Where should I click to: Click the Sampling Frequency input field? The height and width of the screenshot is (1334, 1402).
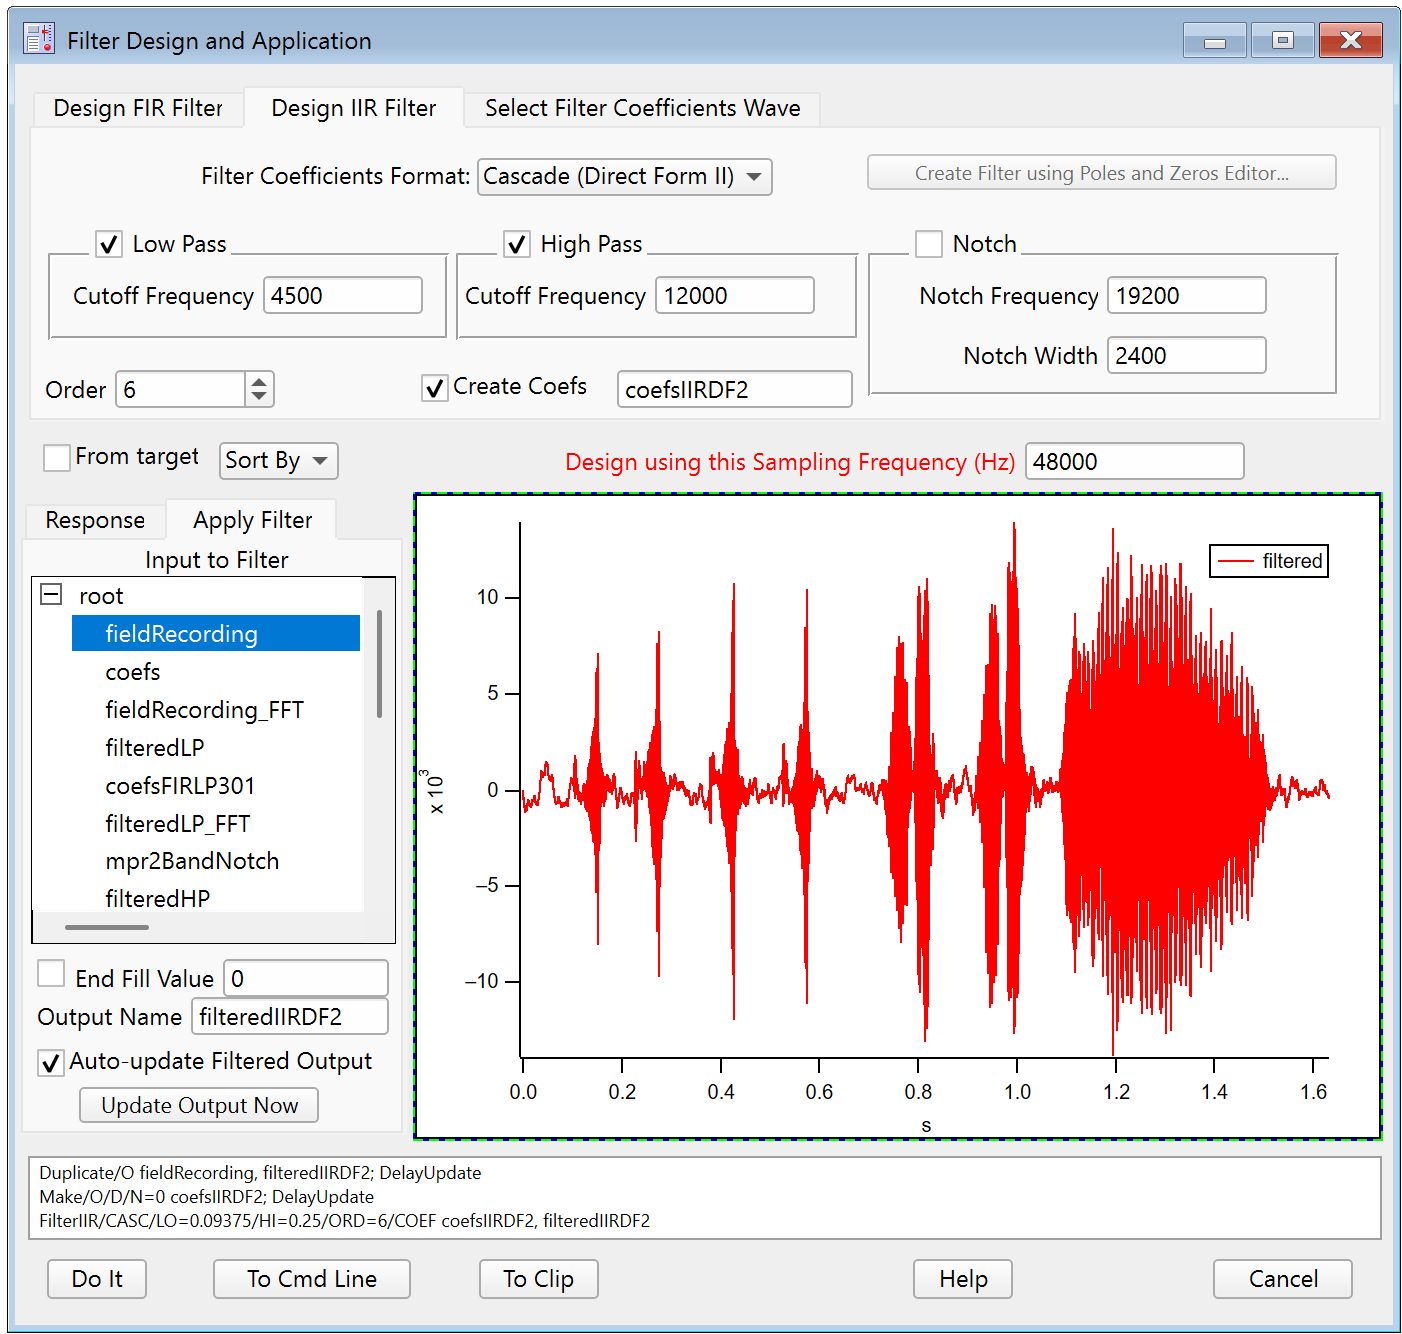coord(1133,462)
